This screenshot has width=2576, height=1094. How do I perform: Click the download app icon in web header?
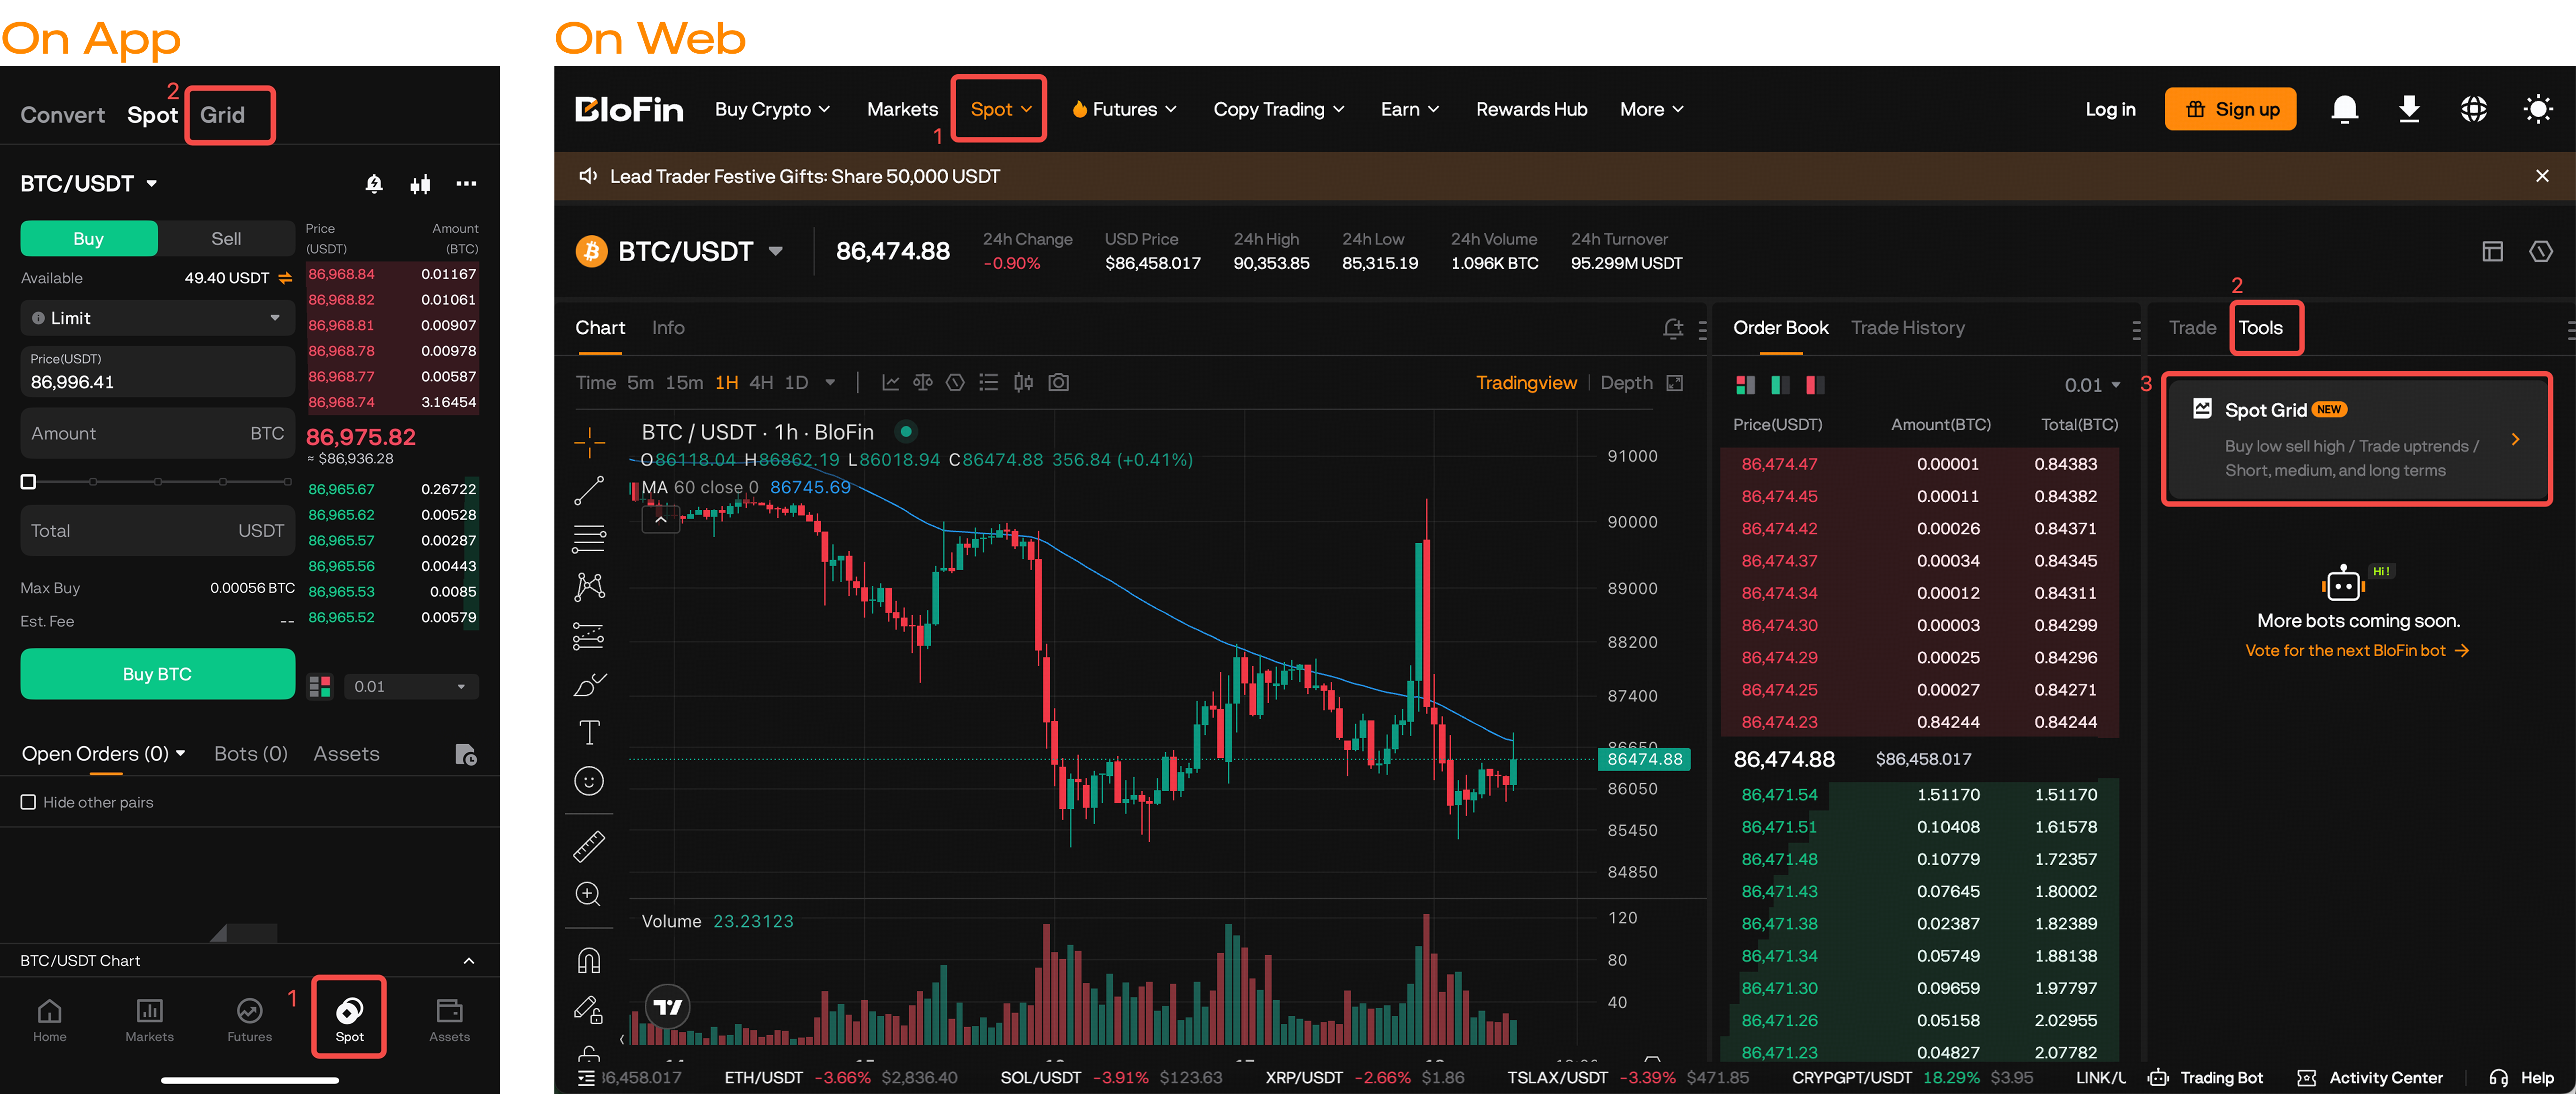tap(2409, 109)
